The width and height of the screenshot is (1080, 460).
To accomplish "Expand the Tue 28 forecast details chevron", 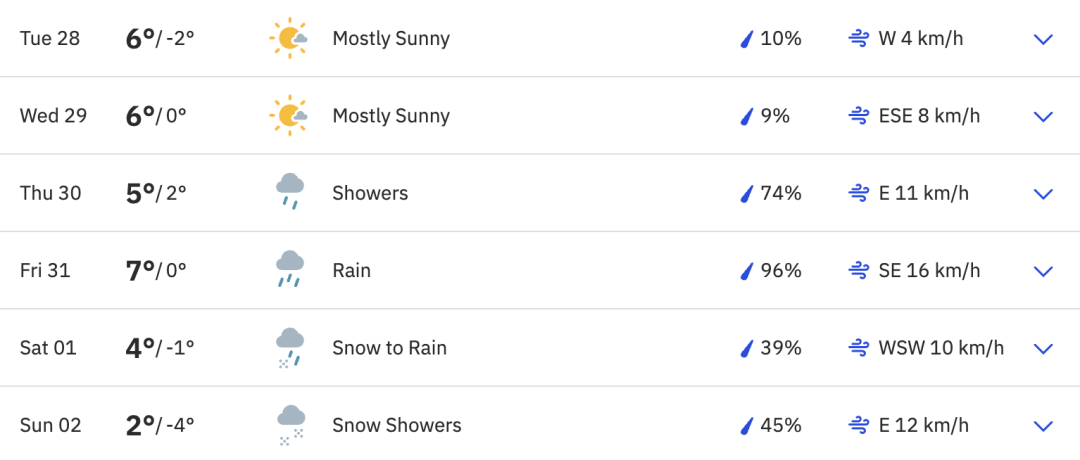I will click(1043, 39).
